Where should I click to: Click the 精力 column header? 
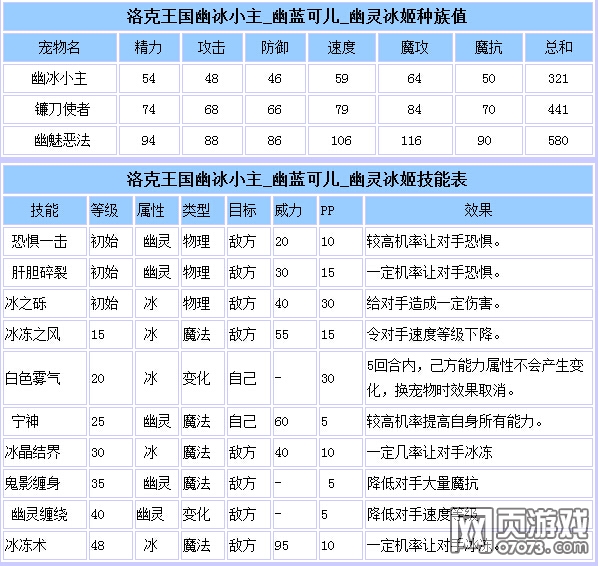148,48
